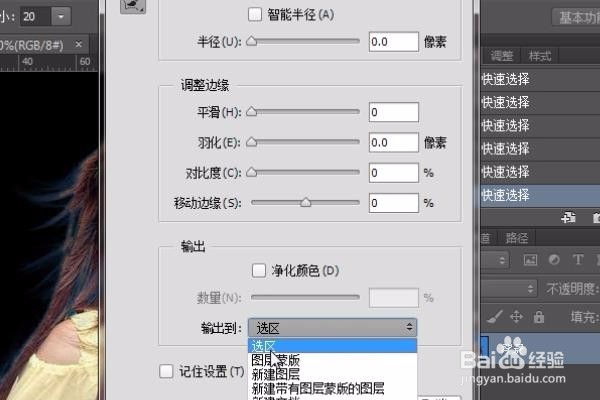
Task: Click the 平滑 (H) slider handle
Action: tap(251, 111)
